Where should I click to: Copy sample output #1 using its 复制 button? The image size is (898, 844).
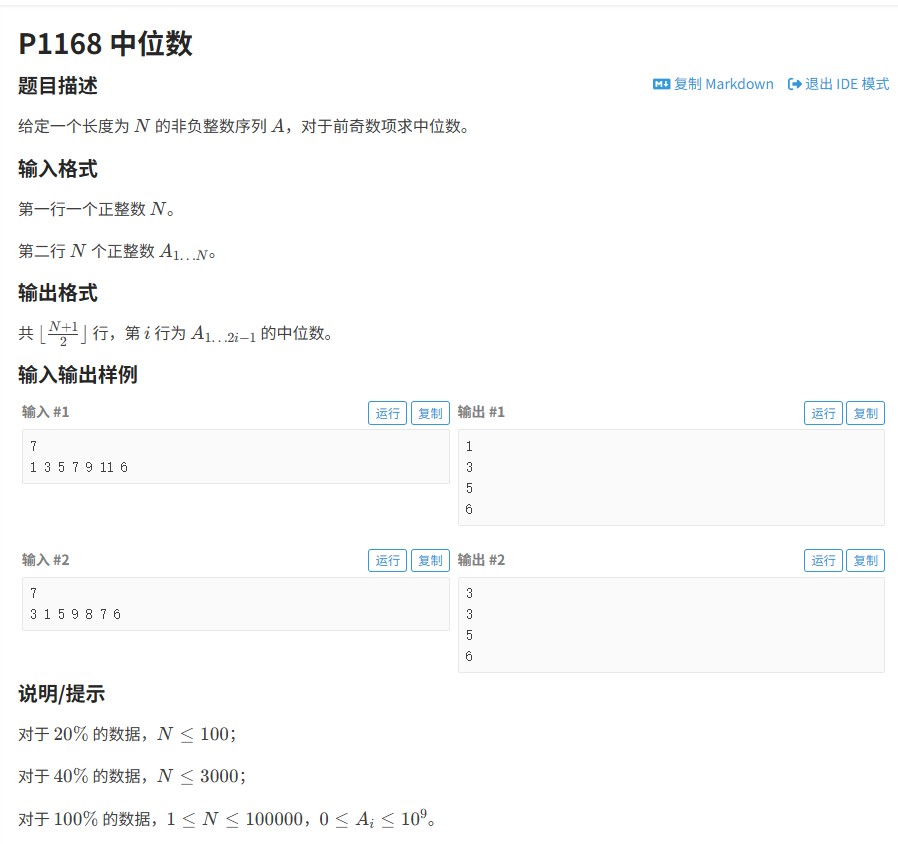coord(865,412)
